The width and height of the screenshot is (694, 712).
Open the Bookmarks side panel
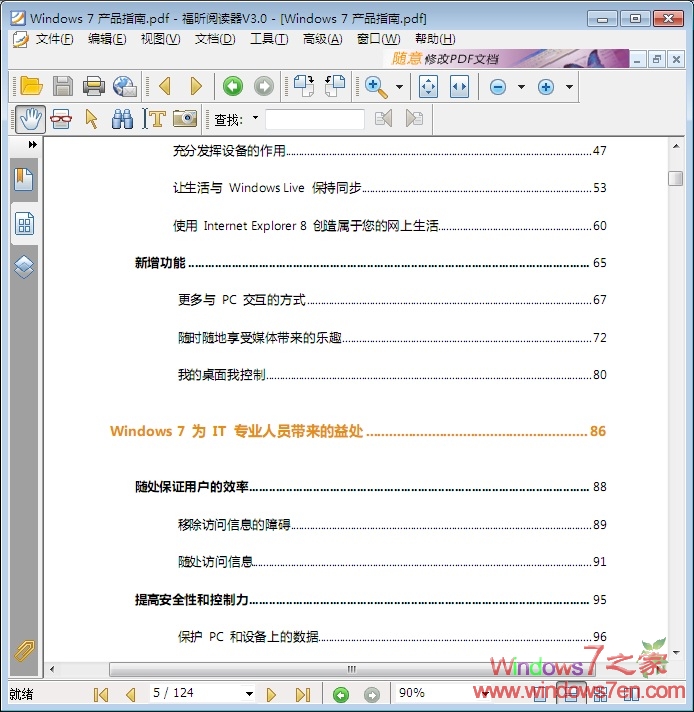(x=24, y=179)
